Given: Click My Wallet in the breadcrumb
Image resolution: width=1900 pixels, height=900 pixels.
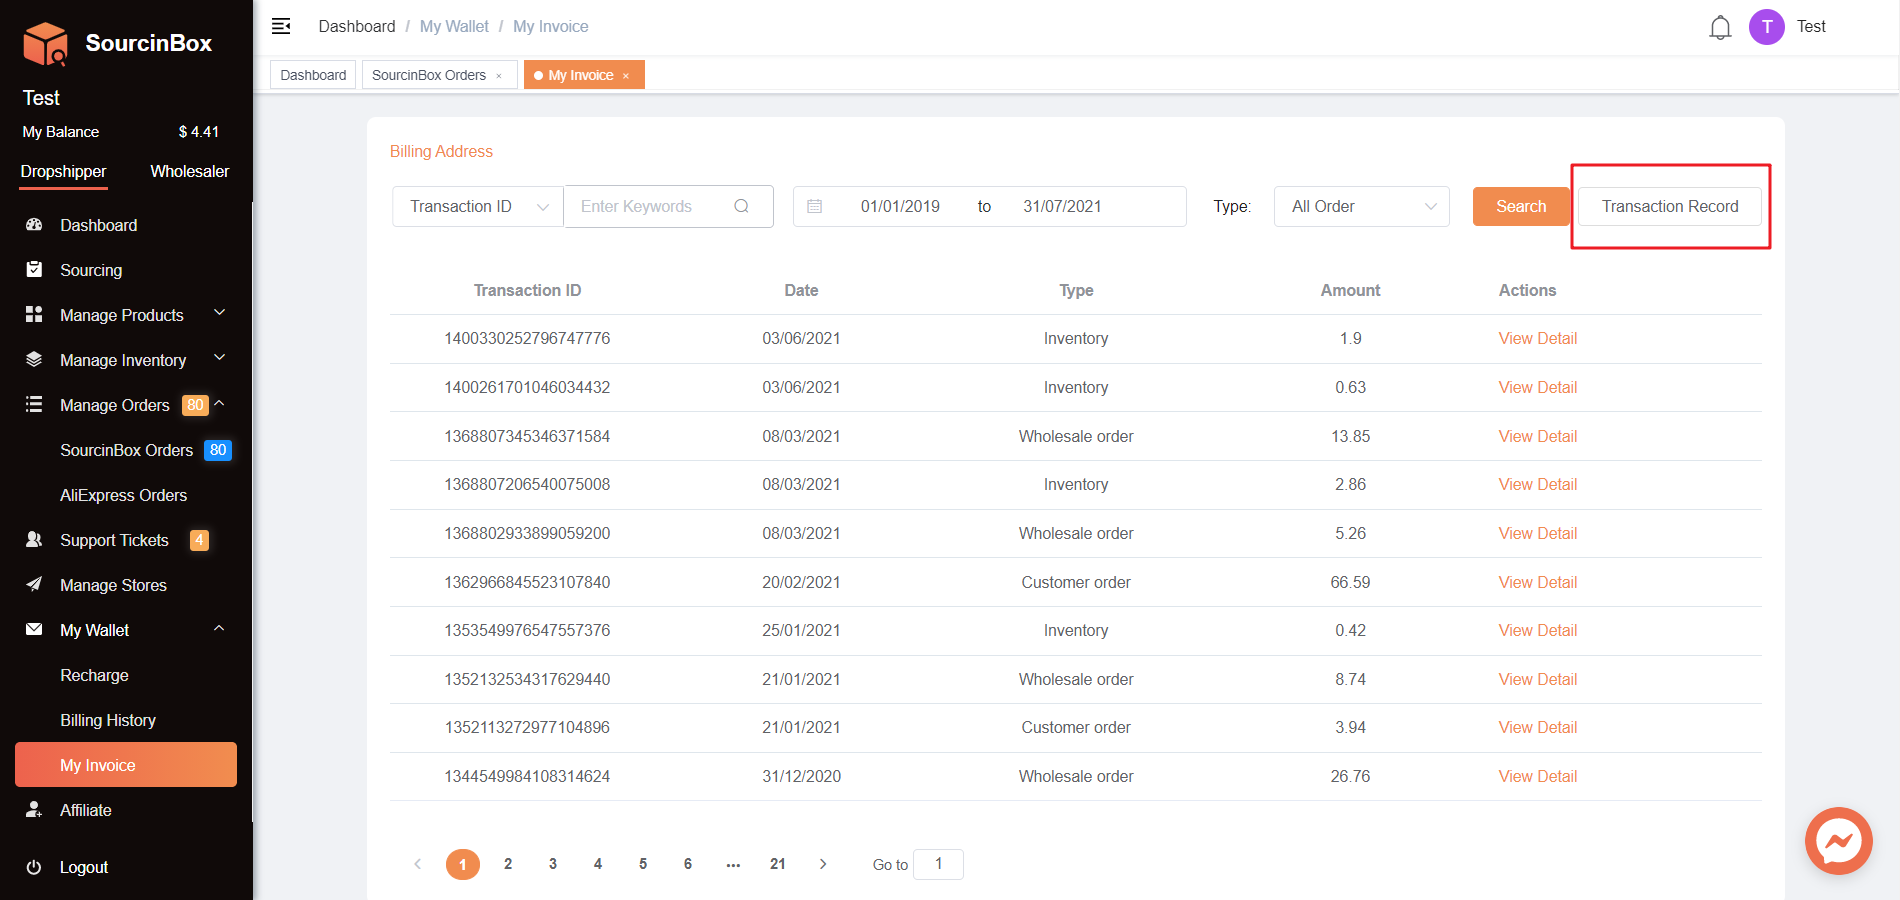Looking at the screenshot, I should point(454,26).
